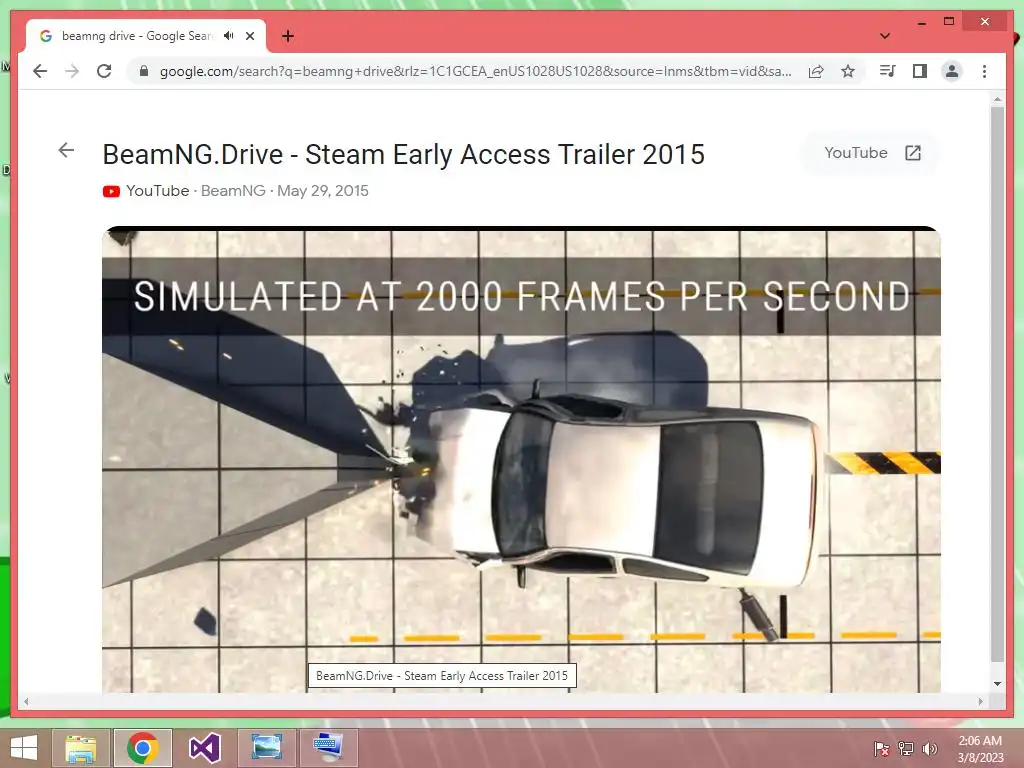The height and width of the screenshot is (768, 1024).
Task: Open the network tray icon
Action: tap(906, 749)
